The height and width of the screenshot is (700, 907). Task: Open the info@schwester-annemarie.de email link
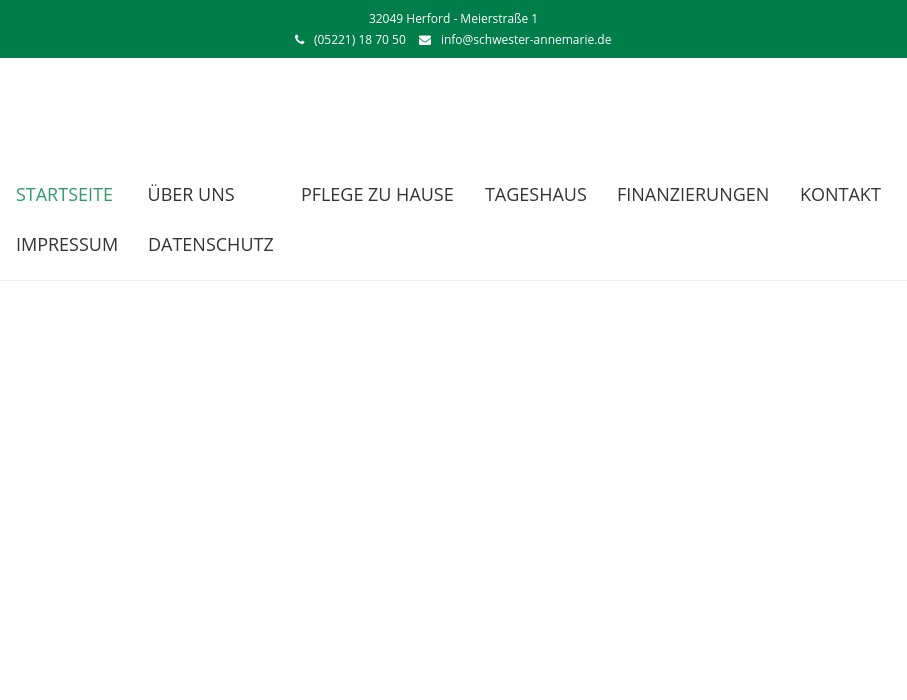(x=525, y=40)
